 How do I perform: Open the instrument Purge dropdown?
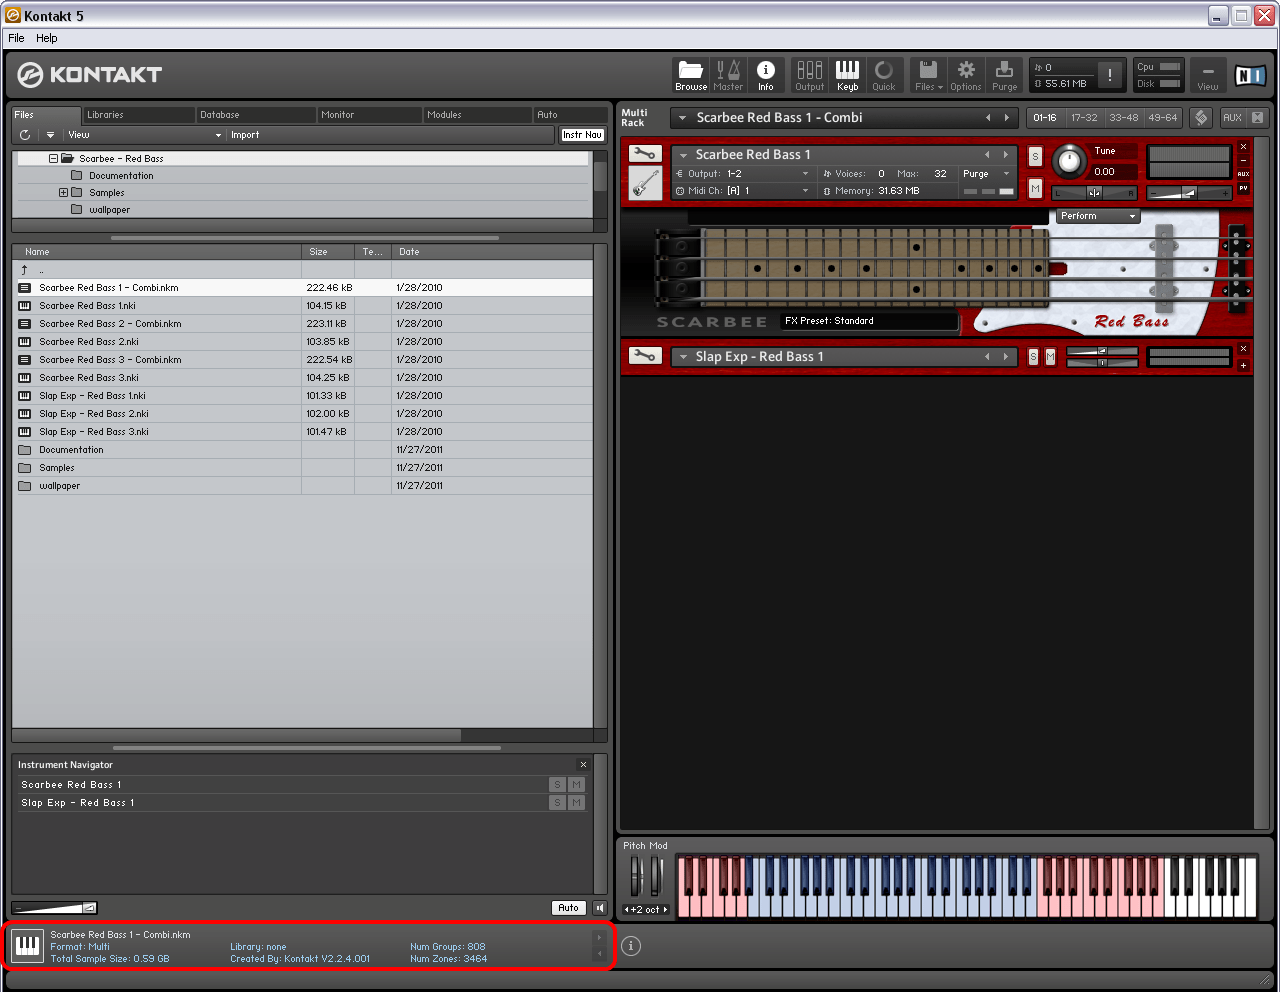(987, 174)
